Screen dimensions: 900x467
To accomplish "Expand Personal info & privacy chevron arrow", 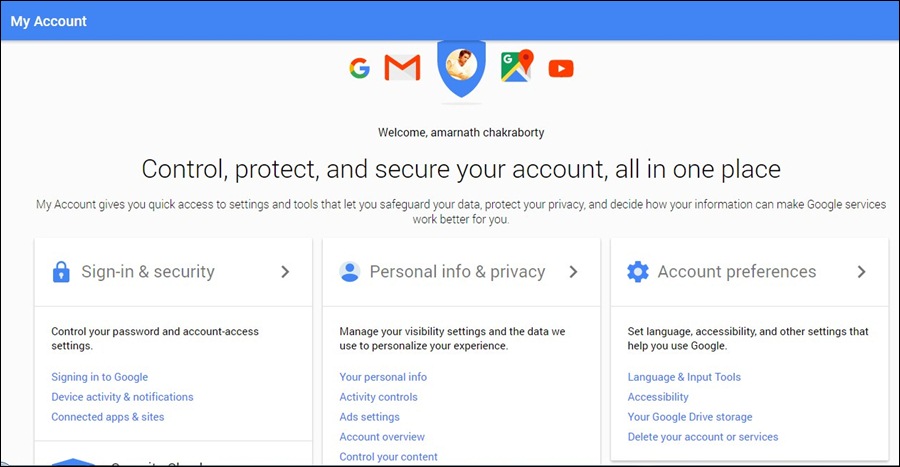I will point(573,272).
